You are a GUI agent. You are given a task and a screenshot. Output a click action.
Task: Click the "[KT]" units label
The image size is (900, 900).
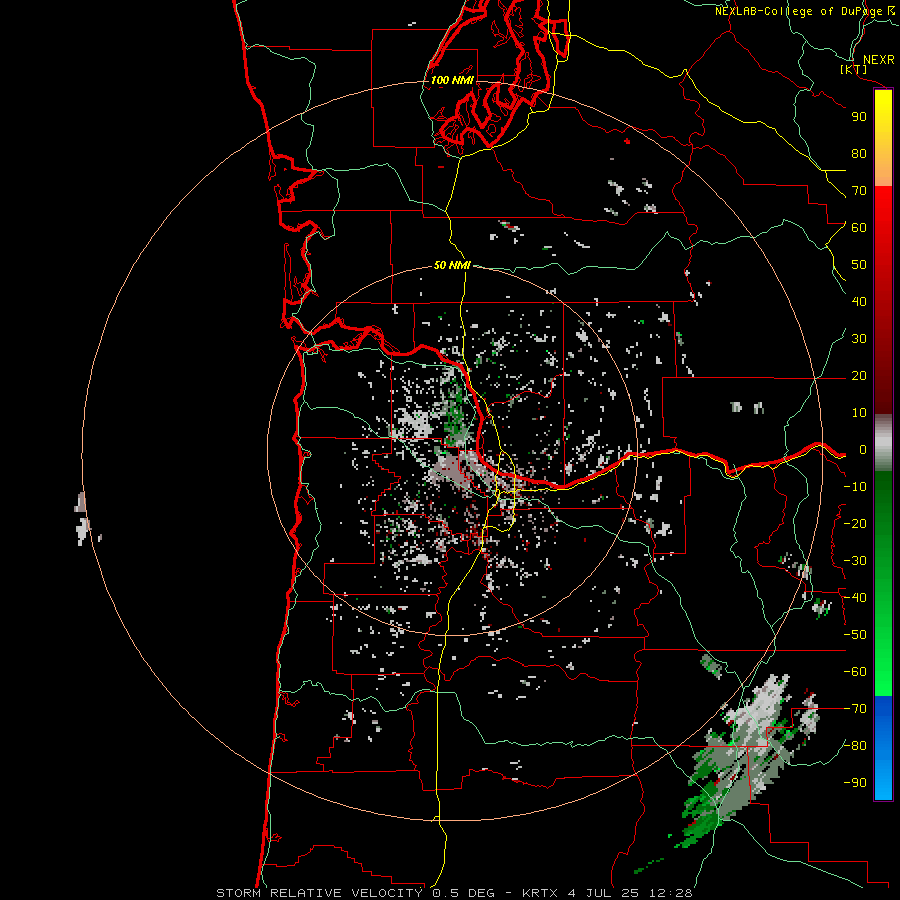pos(854,69)
